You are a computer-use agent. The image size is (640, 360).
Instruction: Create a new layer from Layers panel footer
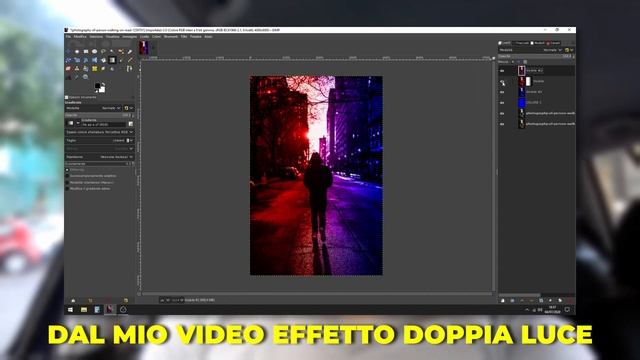point(503,300)
